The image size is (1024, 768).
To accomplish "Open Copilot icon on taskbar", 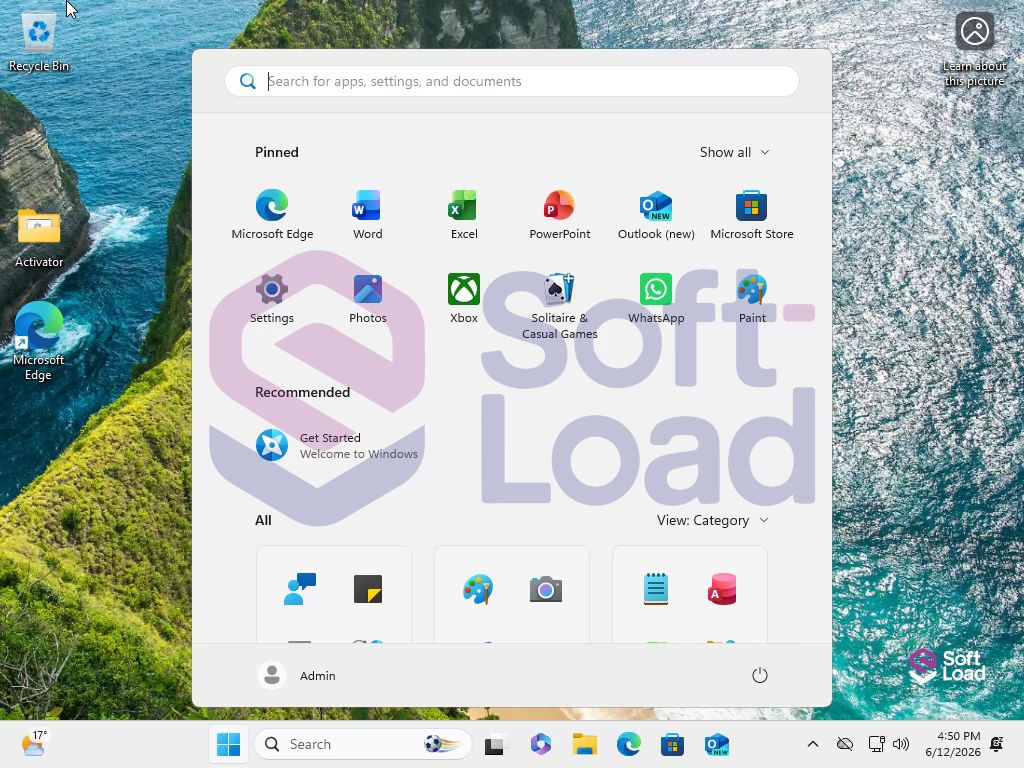I will [541, 744].
